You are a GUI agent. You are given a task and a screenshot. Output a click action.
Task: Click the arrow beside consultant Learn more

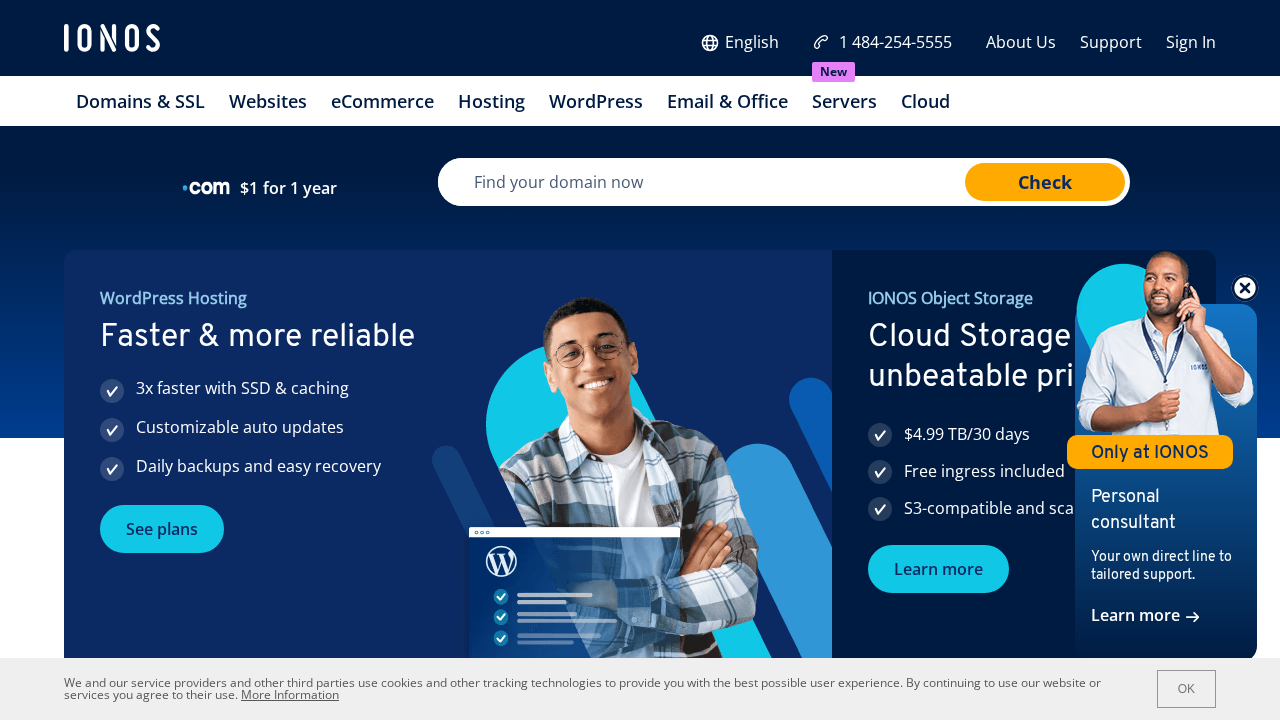[x=1192, y=617]
